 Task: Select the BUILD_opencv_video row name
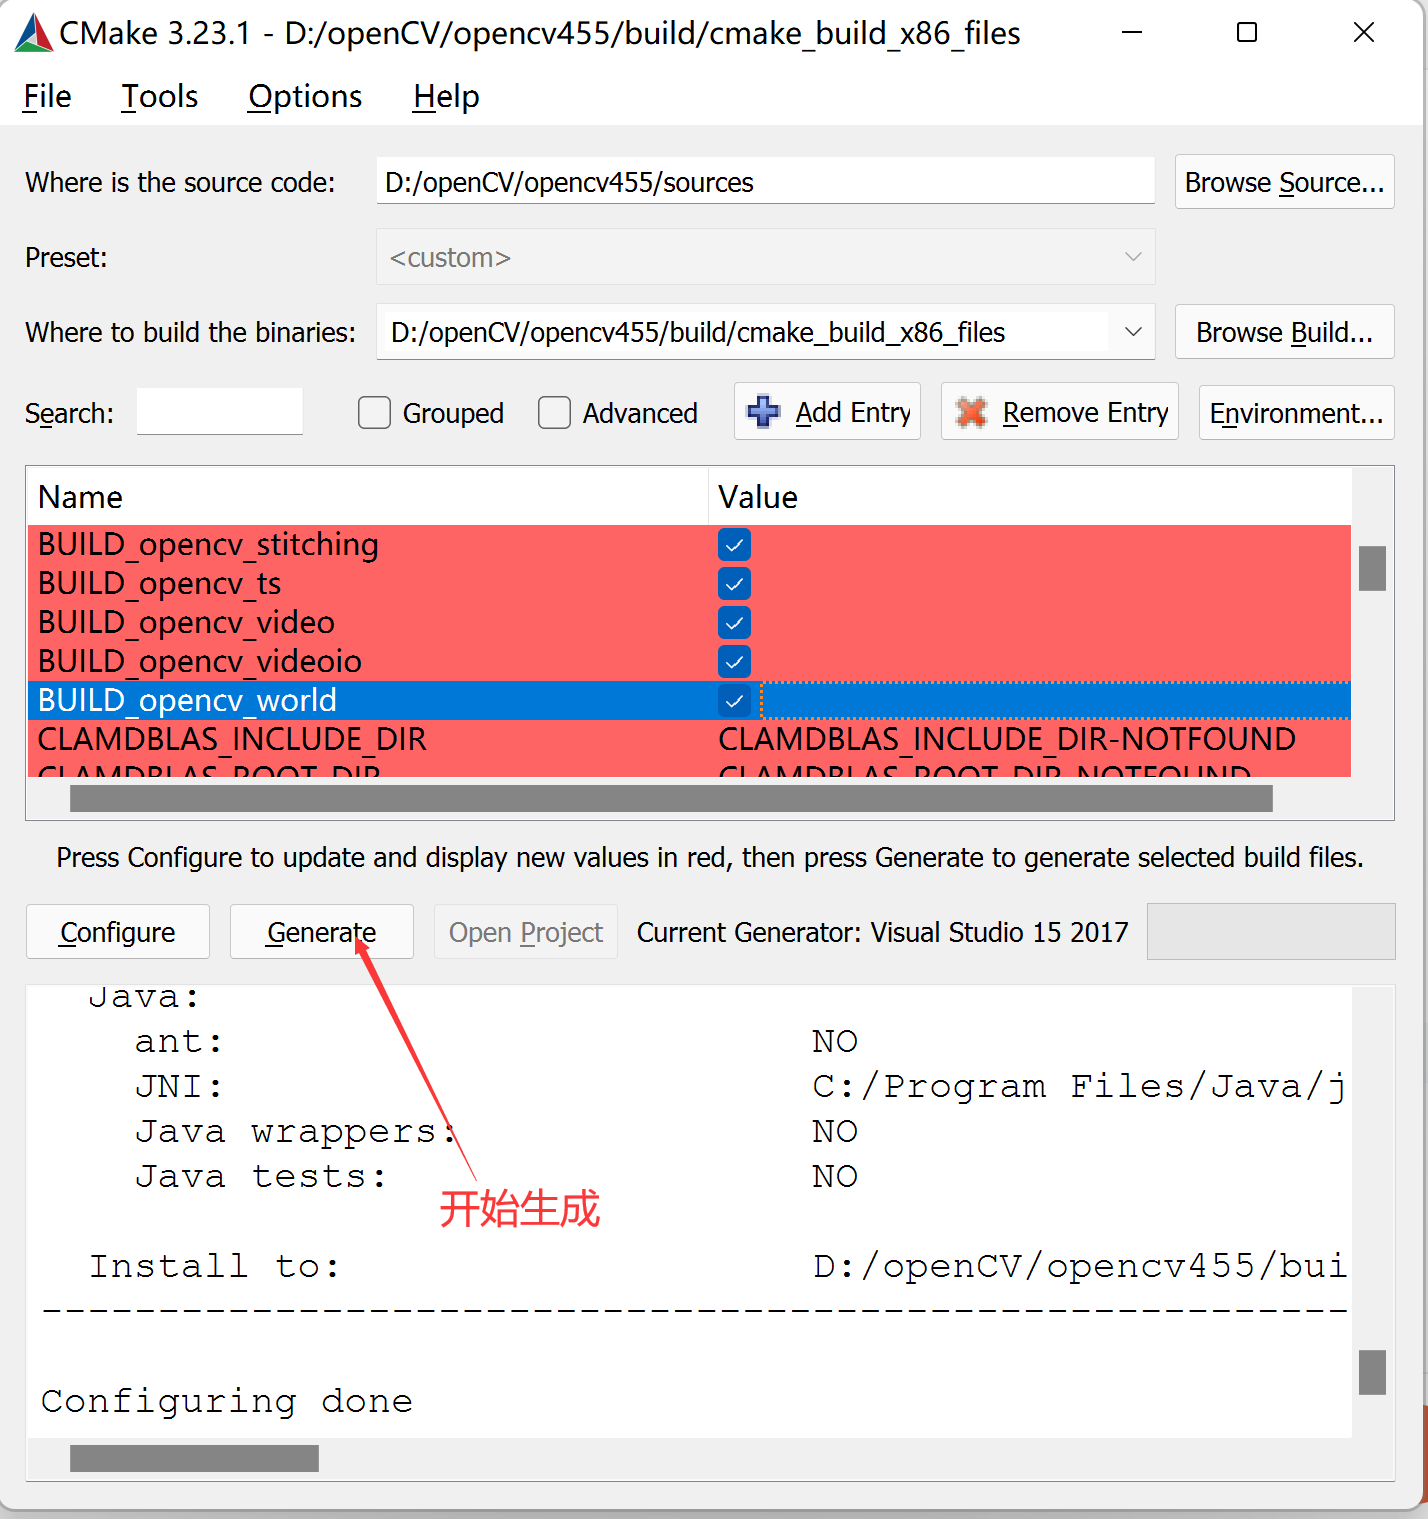[x=186, y=623]
